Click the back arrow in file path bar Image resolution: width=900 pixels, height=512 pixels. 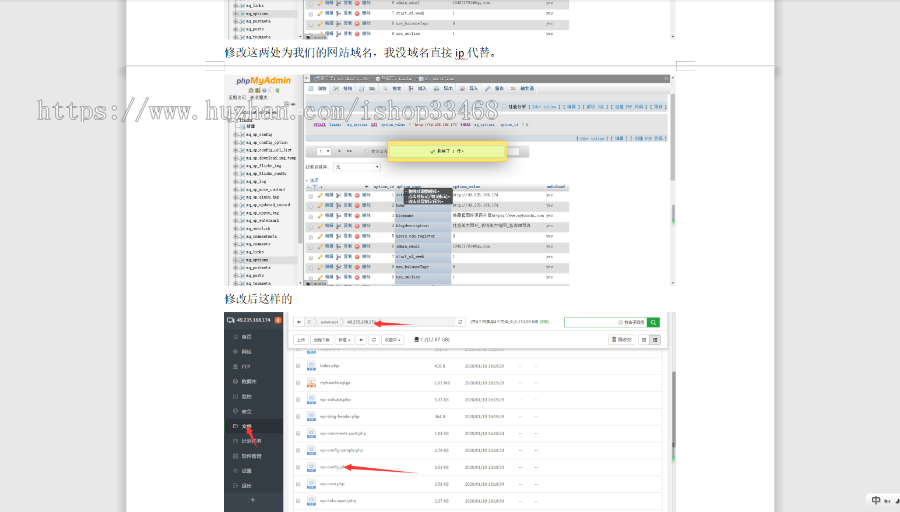(299, 322)
